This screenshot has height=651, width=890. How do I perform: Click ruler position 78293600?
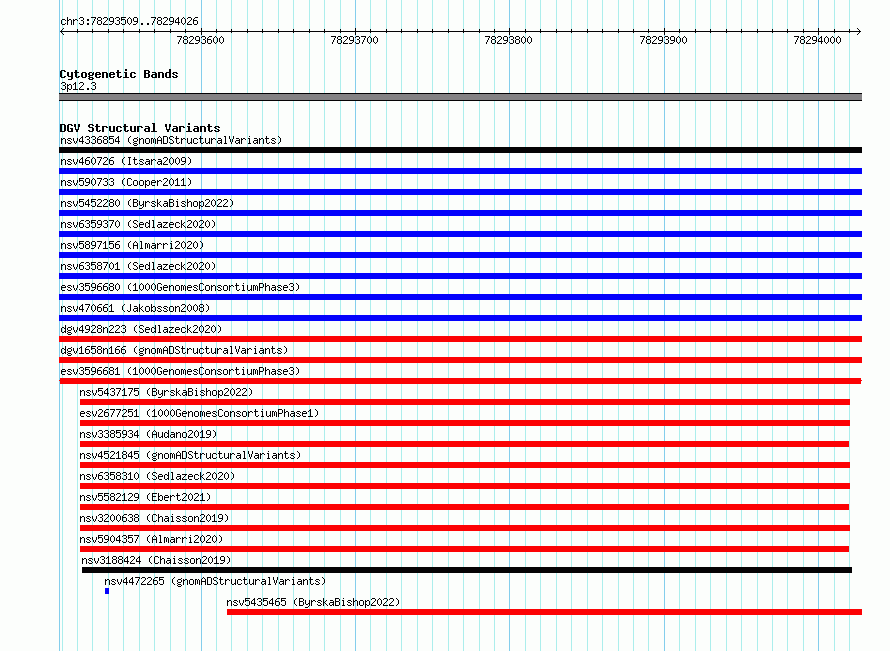(x=200, y=40)
